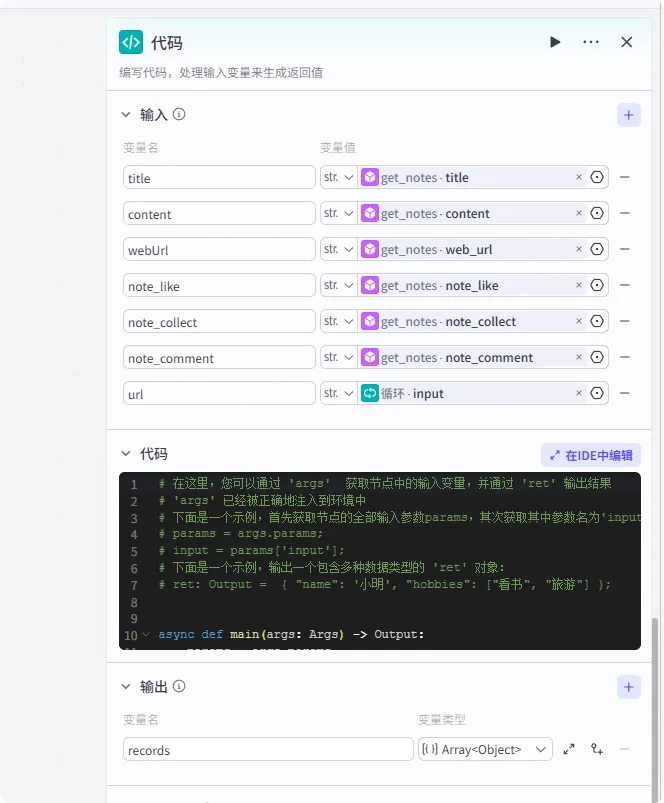Edit the records output name field
Screen dimensions: 664x803
(268, 749)
